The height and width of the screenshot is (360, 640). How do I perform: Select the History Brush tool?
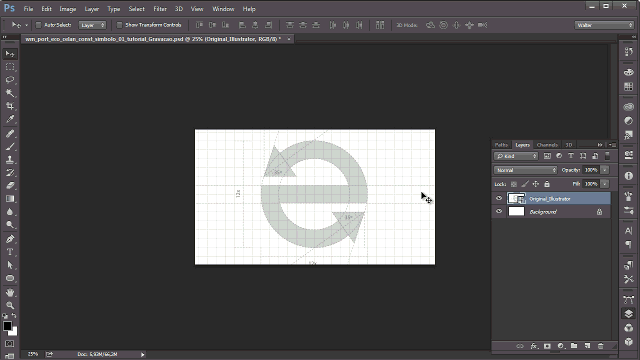click(x=10, y=173)
